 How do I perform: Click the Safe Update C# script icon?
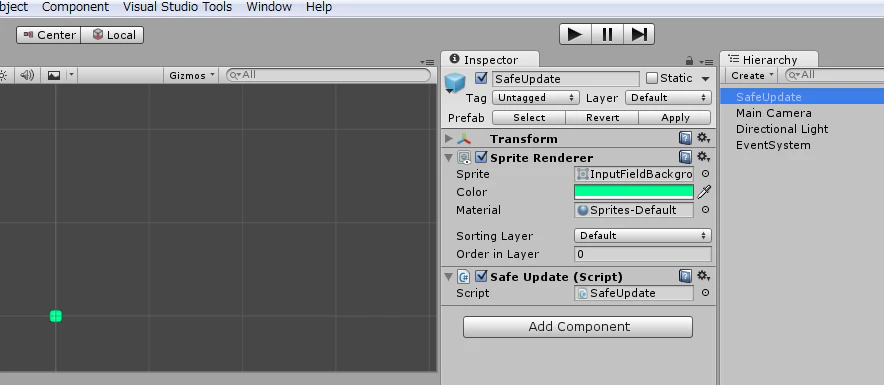pos(463,276)
